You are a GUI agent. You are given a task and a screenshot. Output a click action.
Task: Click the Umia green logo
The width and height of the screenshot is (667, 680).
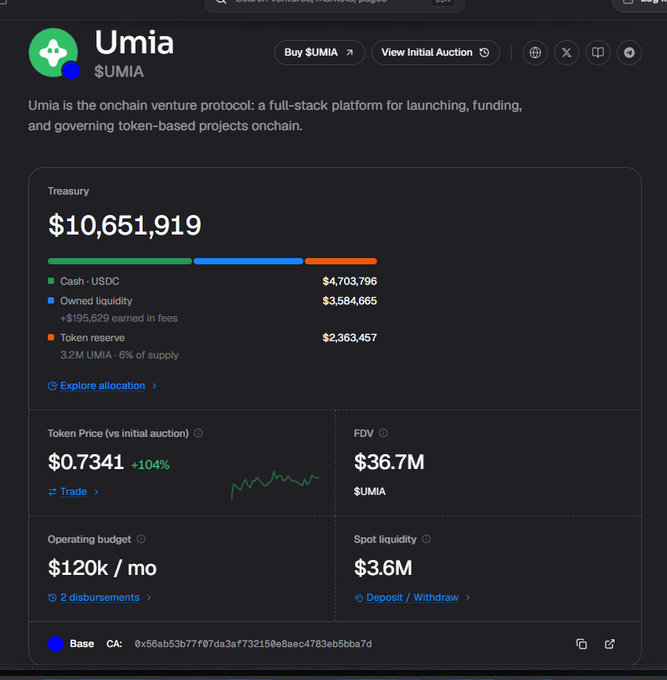(53, 52)
